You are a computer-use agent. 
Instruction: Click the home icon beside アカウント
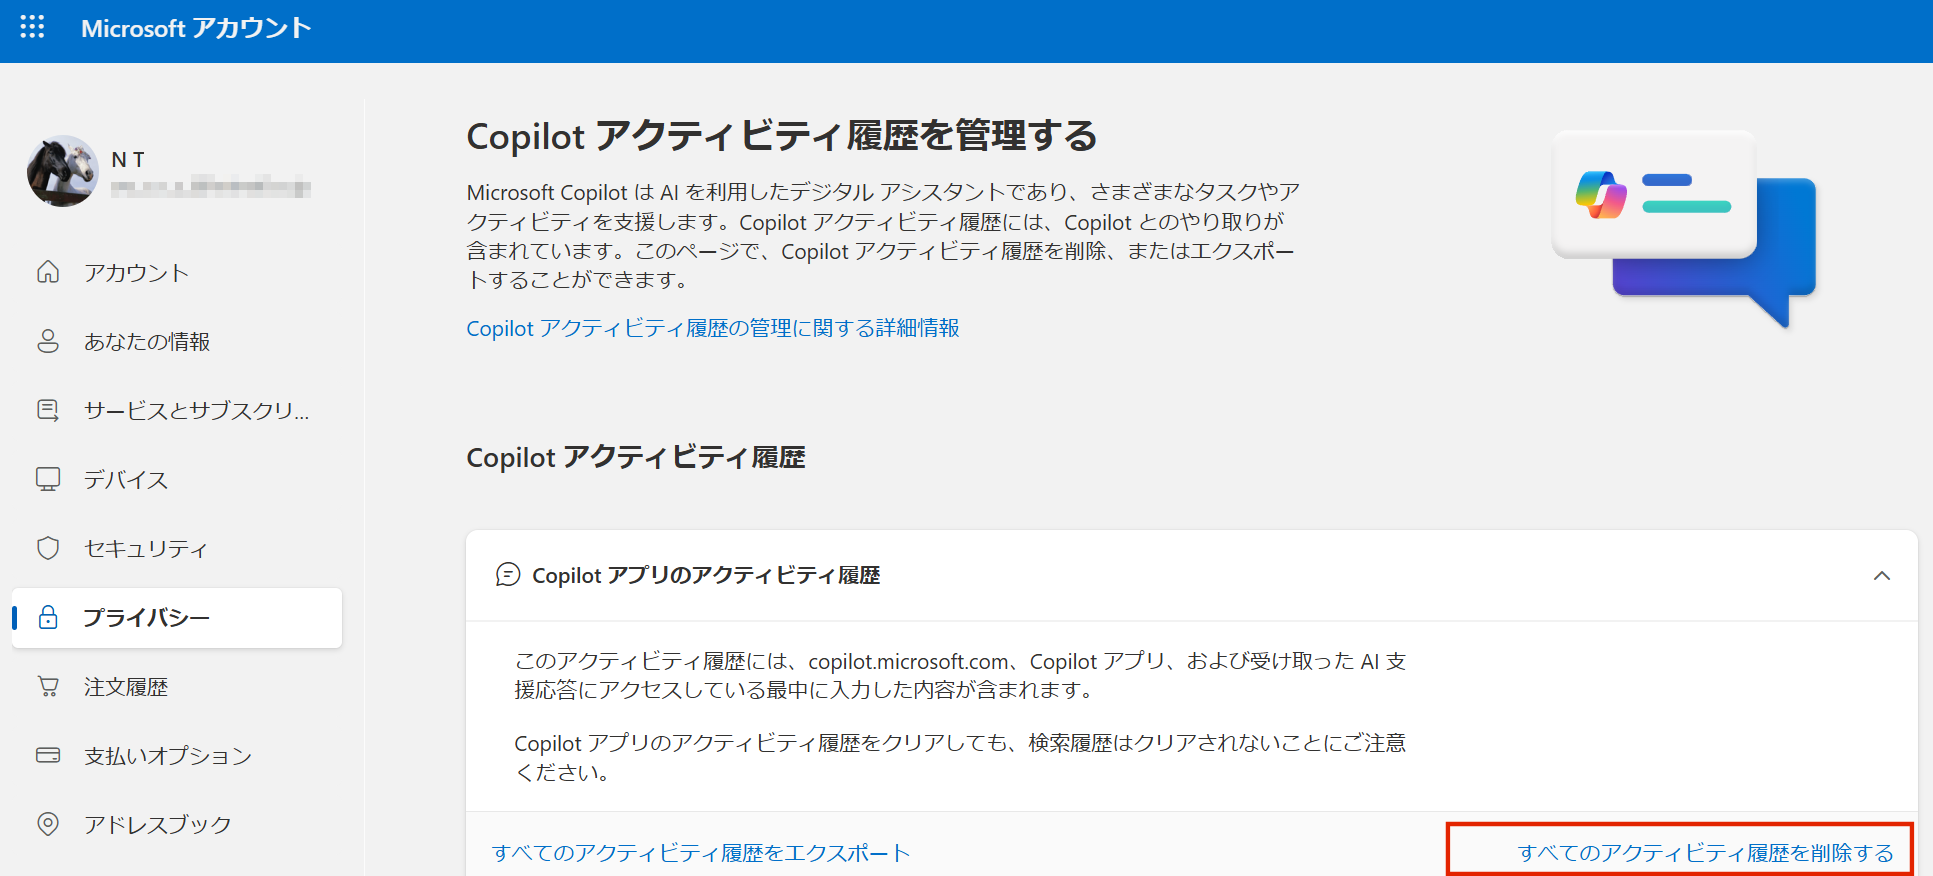[x=48, y=272]
